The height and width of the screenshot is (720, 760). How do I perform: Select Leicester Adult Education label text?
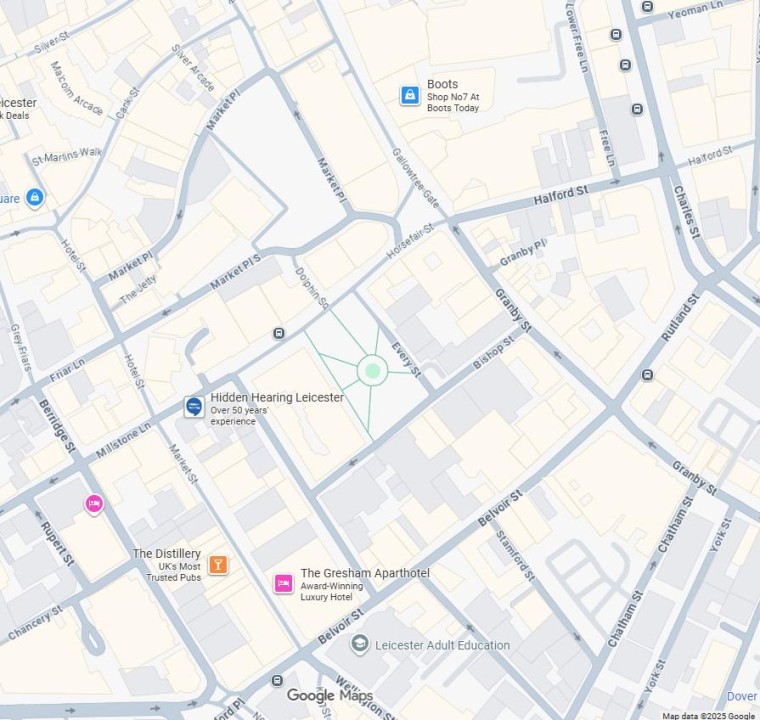pyautogui.click(x=443, y=645)
